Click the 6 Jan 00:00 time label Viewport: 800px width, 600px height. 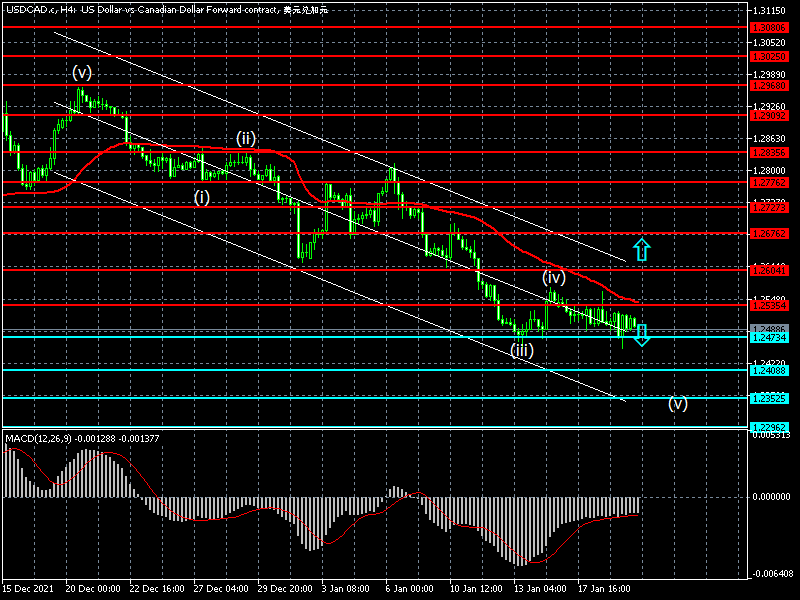click(410, 588)
